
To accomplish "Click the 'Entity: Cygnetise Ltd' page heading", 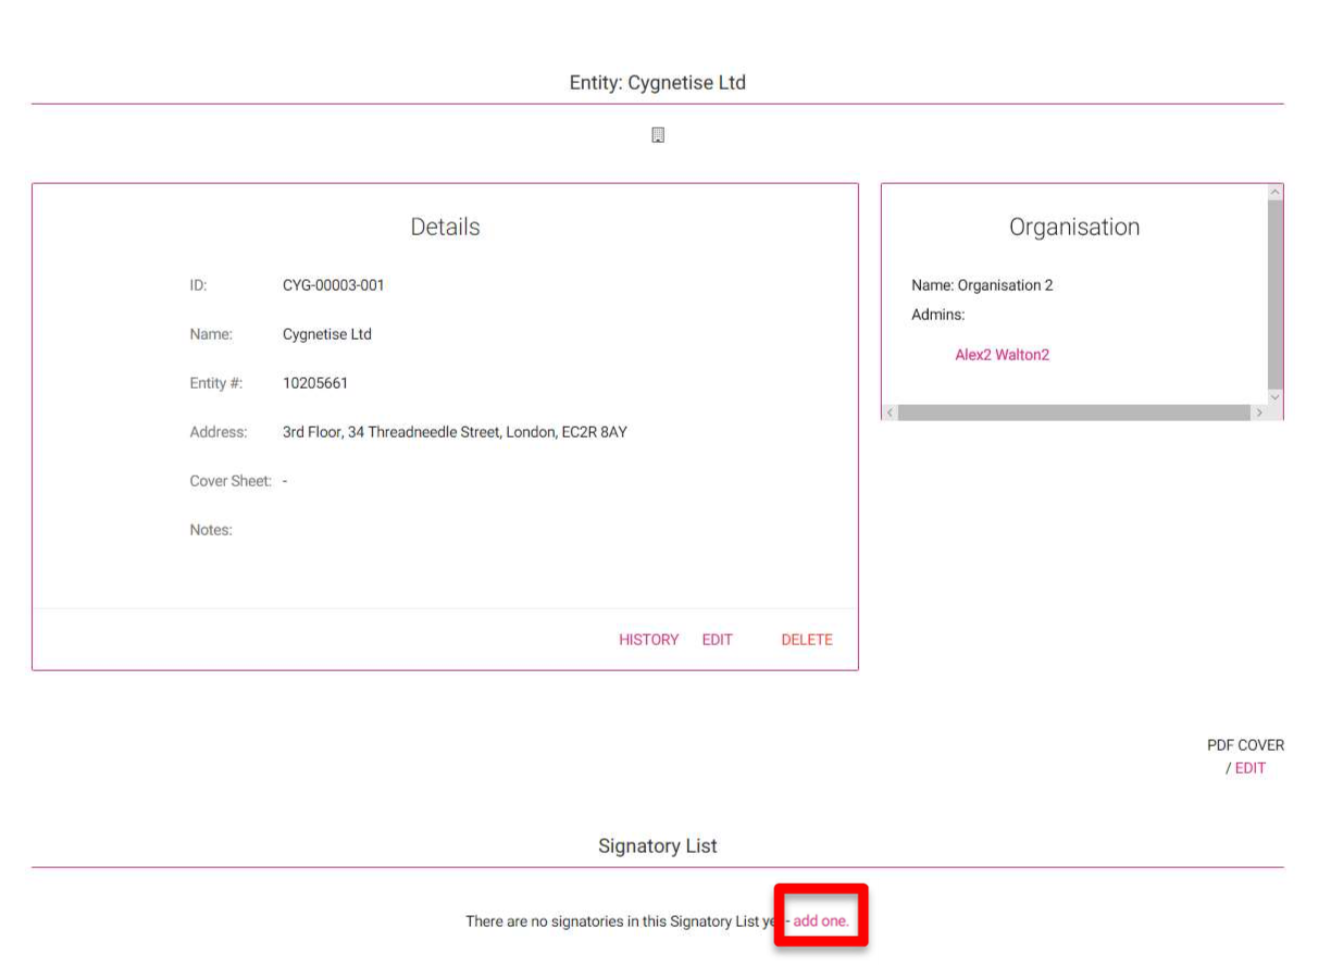I will [658, 83].
